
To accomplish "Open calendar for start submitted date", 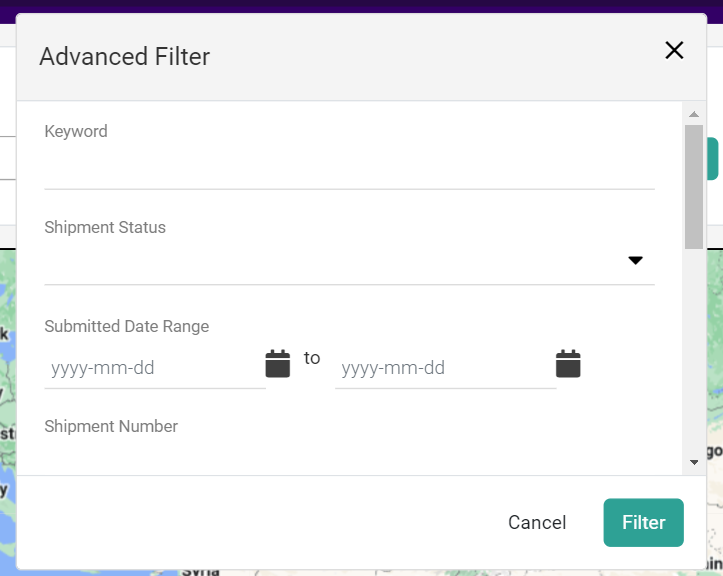I will [278, 364].
